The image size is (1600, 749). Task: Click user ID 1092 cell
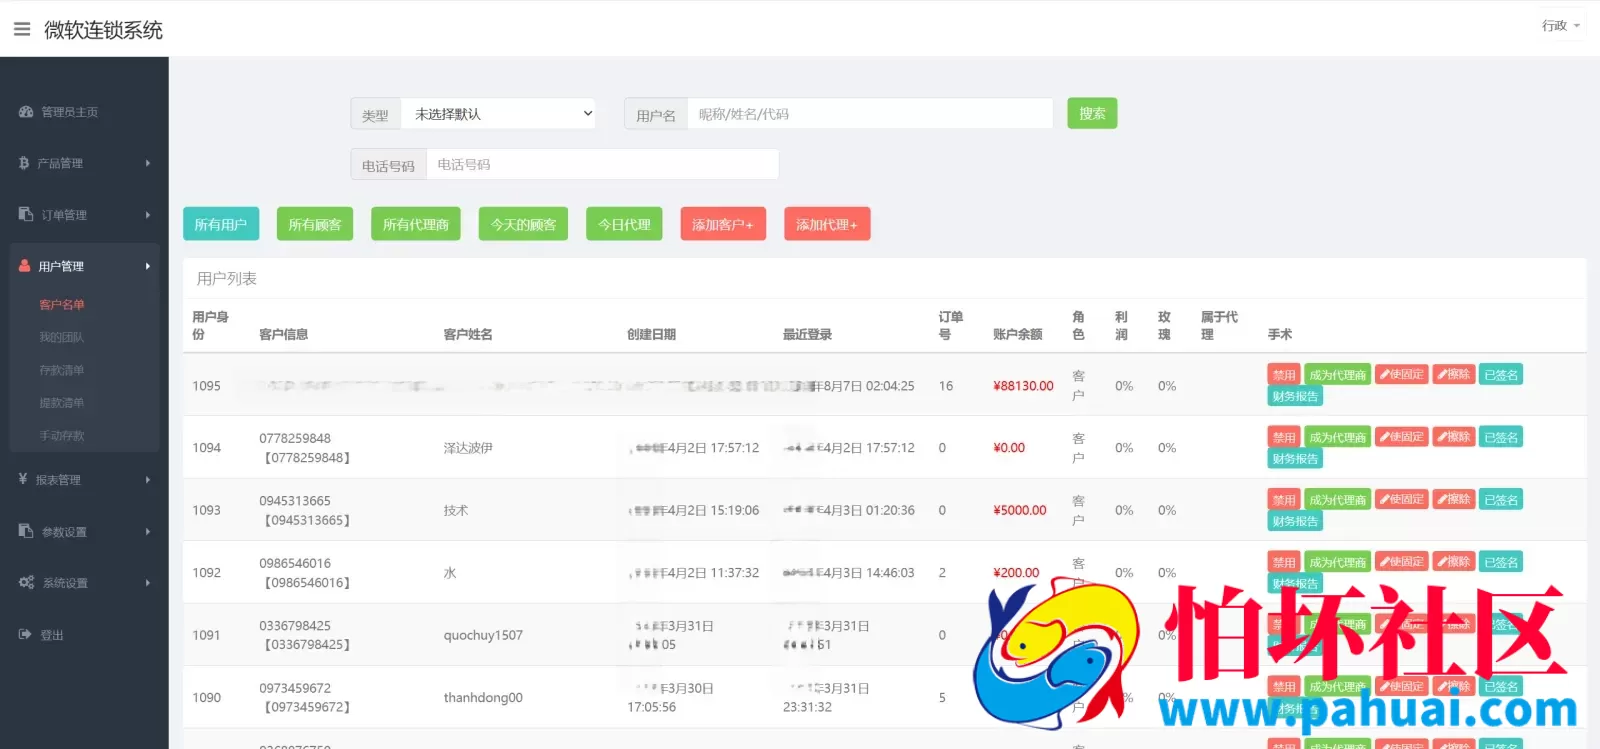(207, 573)
